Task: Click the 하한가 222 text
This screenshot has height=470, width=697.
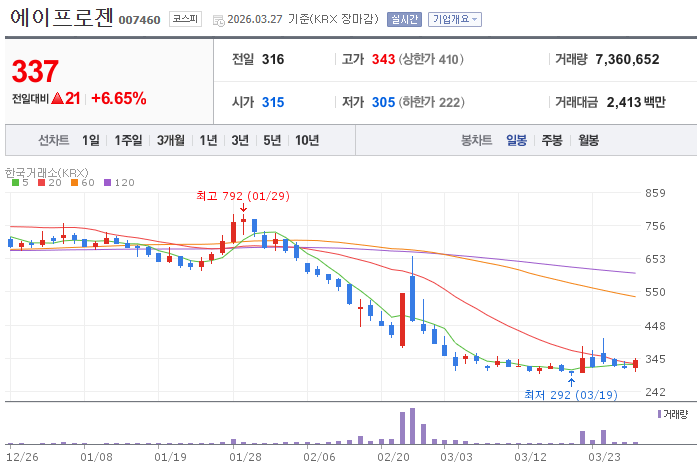Action: point(431,102)
